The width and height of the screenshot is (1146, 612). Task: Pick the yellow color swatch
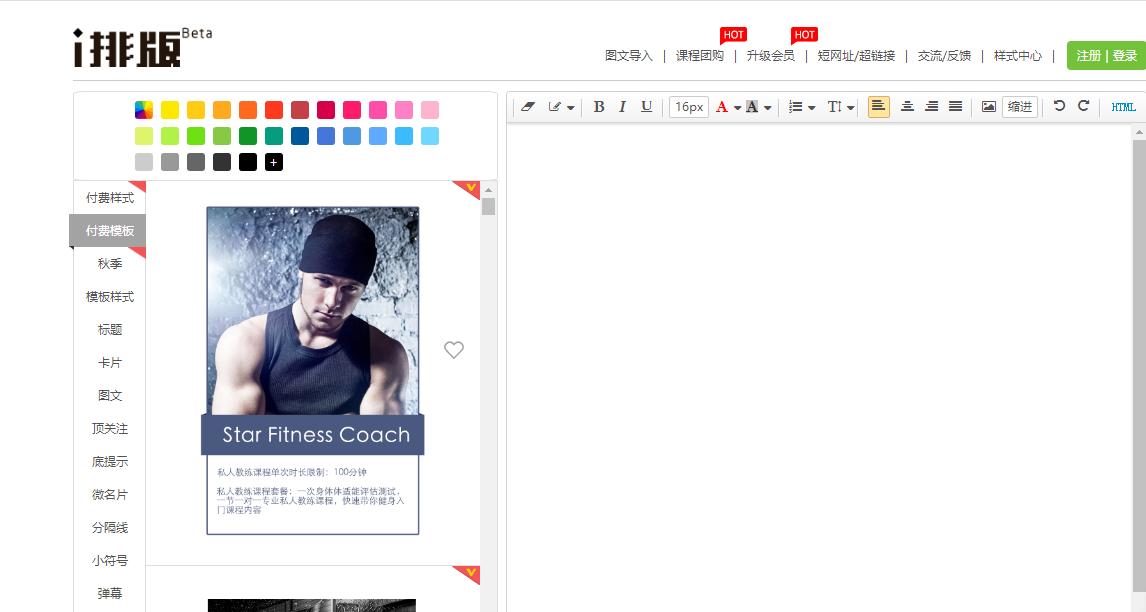point(170,110)
